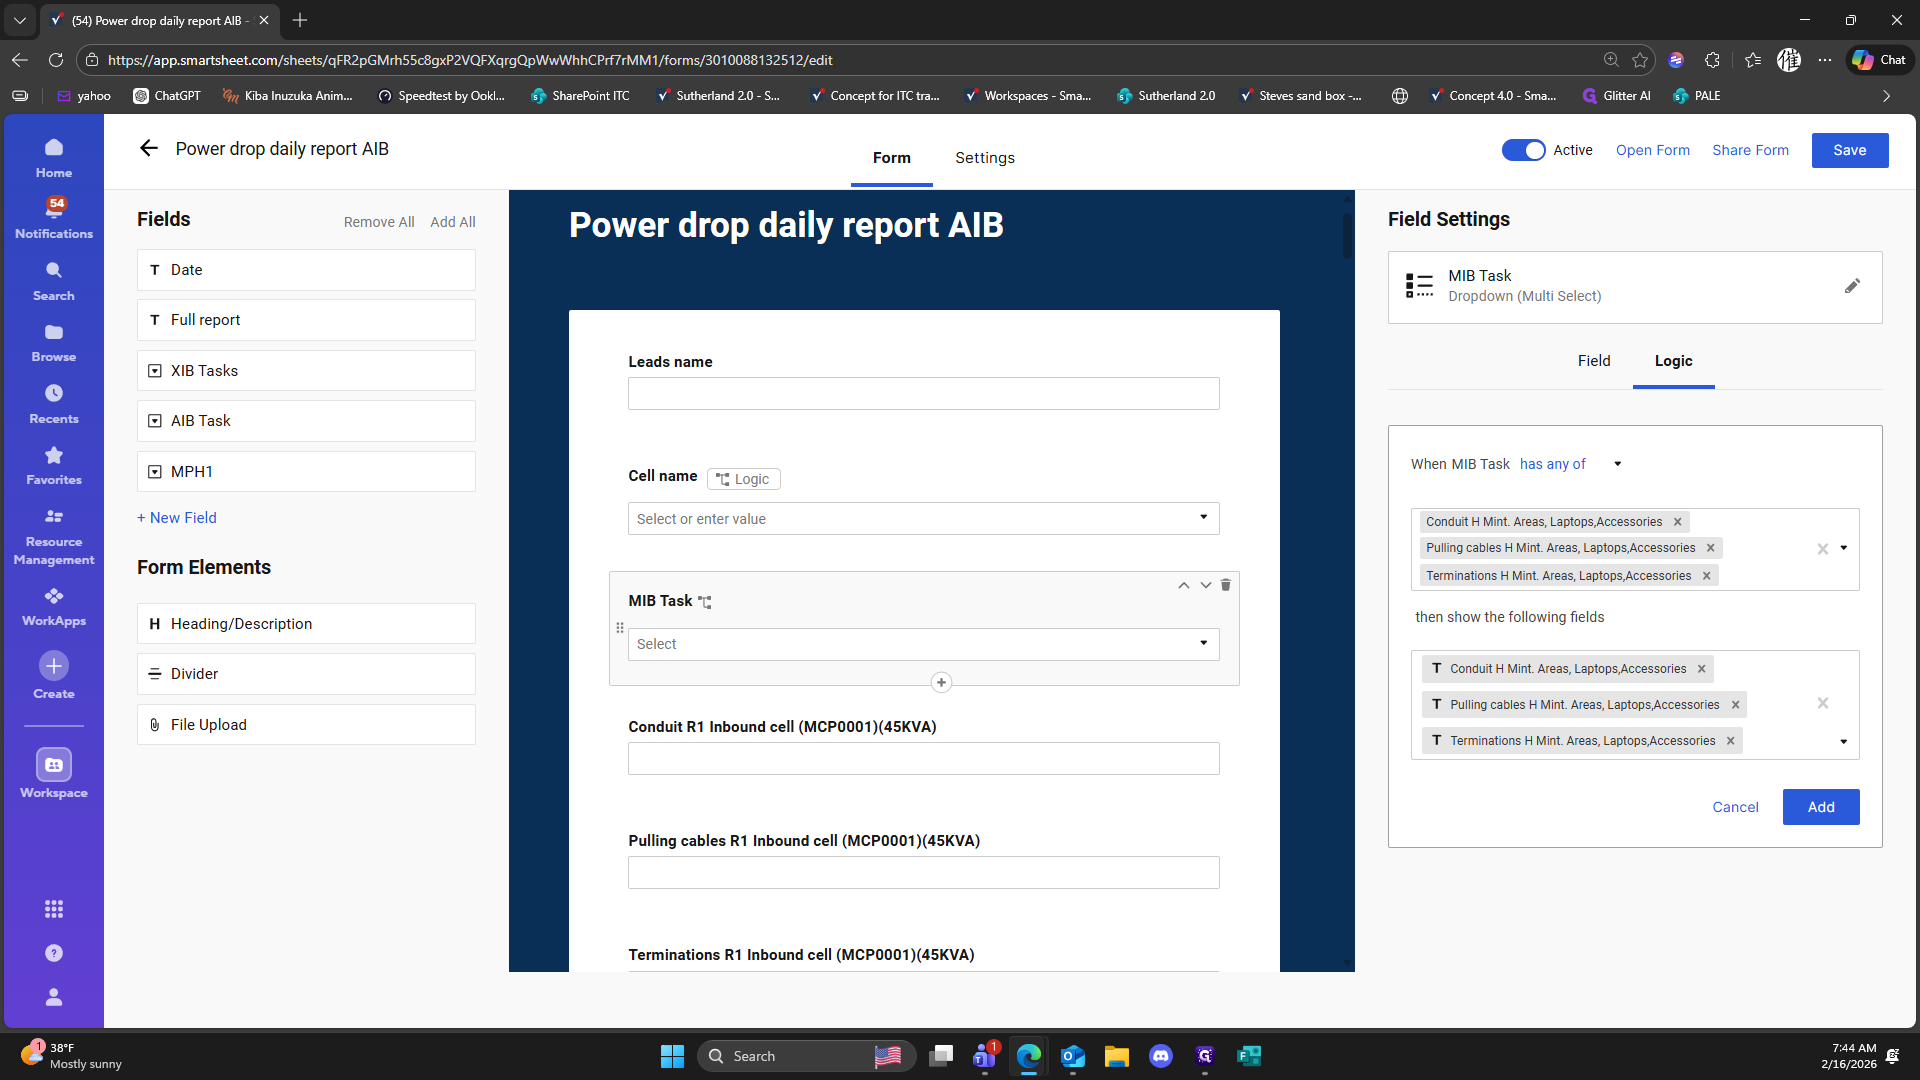This screenshot has height=1080, width=1920.
Task: Open Favorites from the left sidebar
Action: (x=54, y=466)
